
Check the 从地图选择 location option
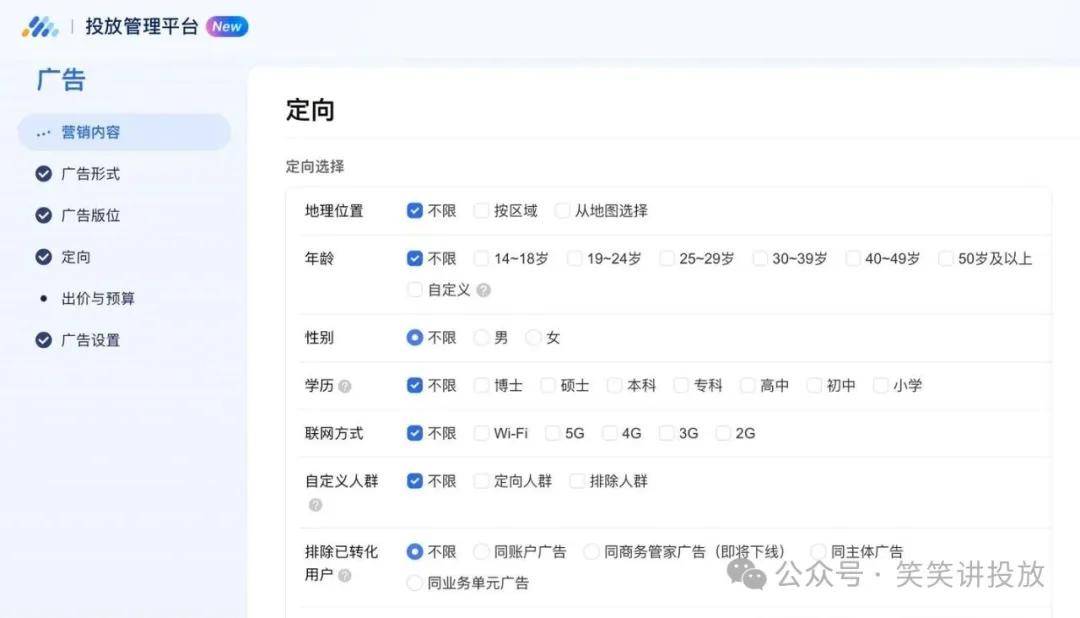[562, 211]
